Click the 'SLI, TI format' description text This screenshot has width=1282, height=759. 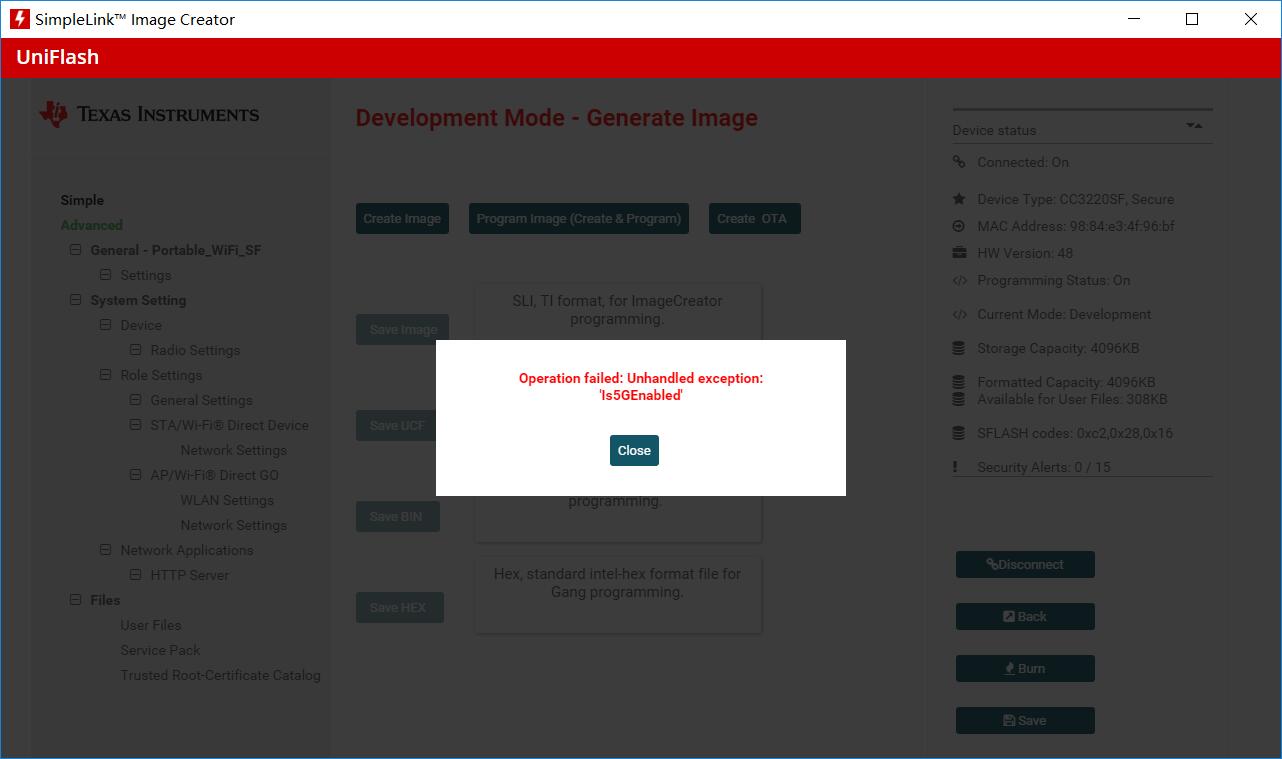(x=617, y=309)
